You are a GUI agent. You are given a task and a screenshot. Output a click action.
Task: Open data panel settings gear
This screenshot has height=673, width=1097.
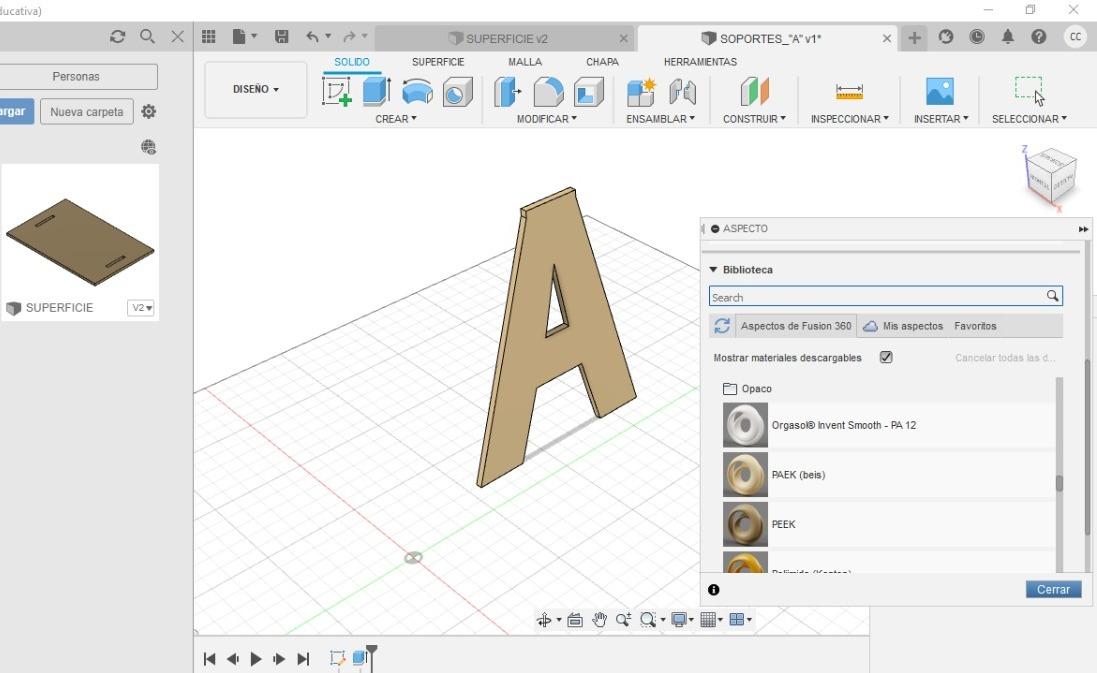(x=148, y=111)
